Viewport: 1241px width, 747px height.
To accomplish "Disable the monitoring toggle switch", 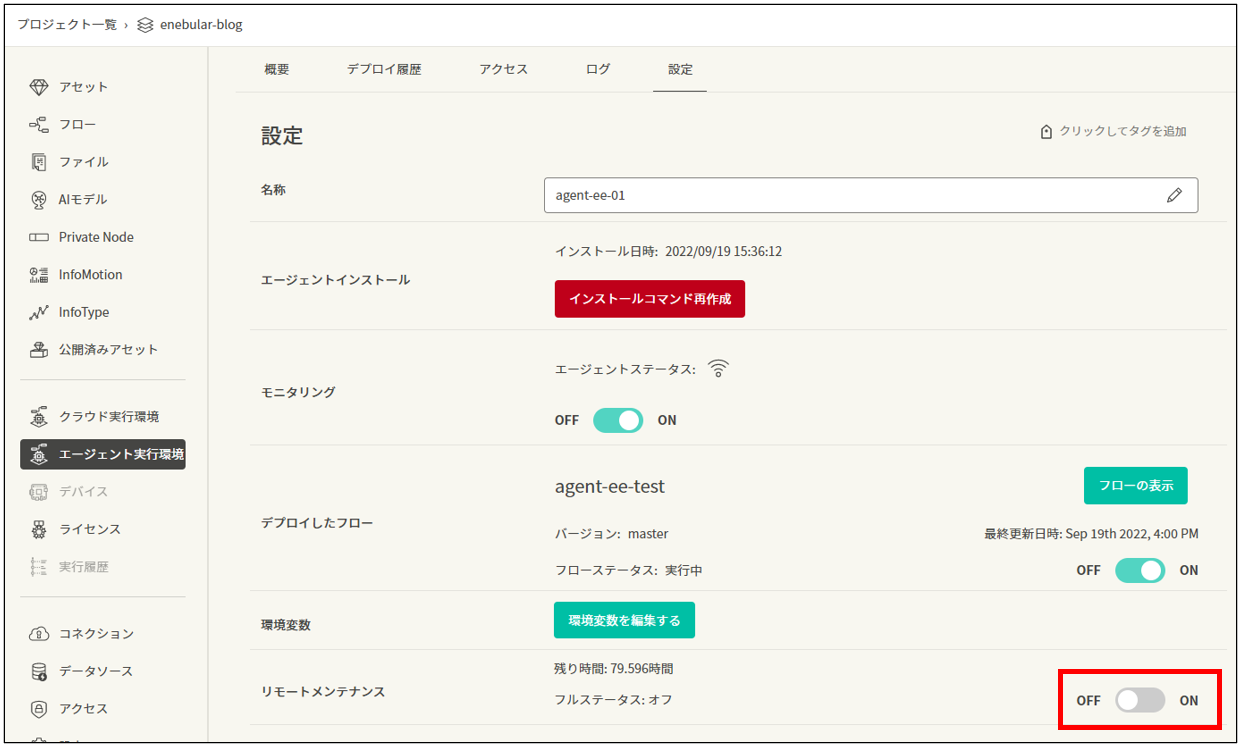I will (617, 420).
